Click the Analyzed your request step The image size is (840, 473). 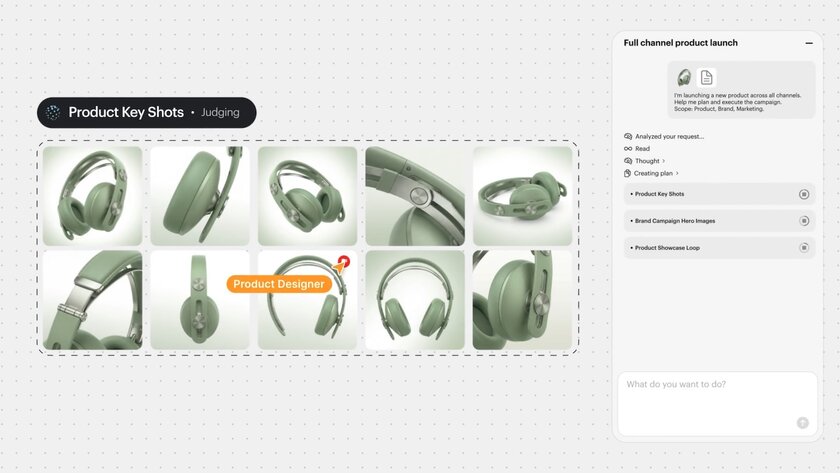[x=664, y=136]
